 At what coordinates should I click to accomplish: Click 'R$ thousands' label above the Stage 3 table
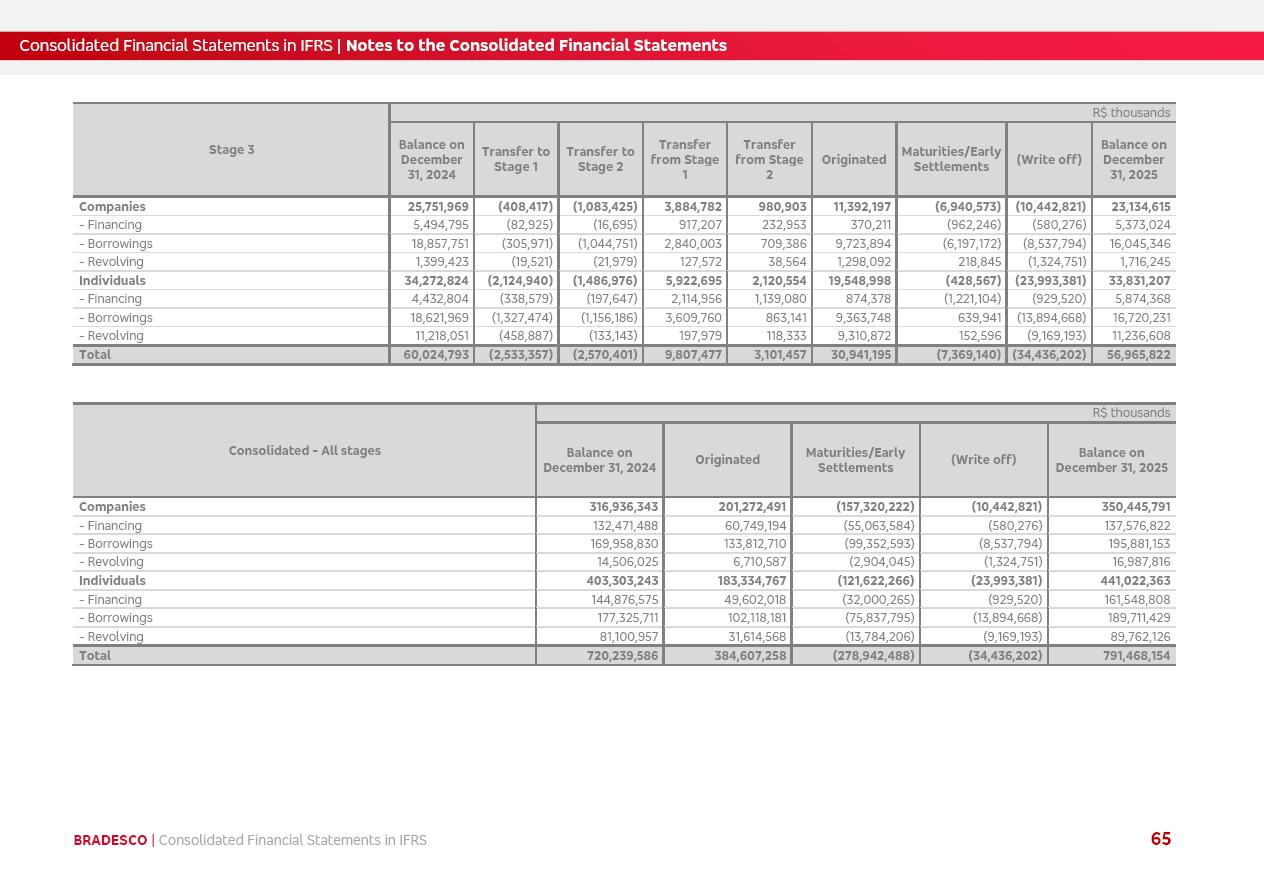tap(1131, 113)
